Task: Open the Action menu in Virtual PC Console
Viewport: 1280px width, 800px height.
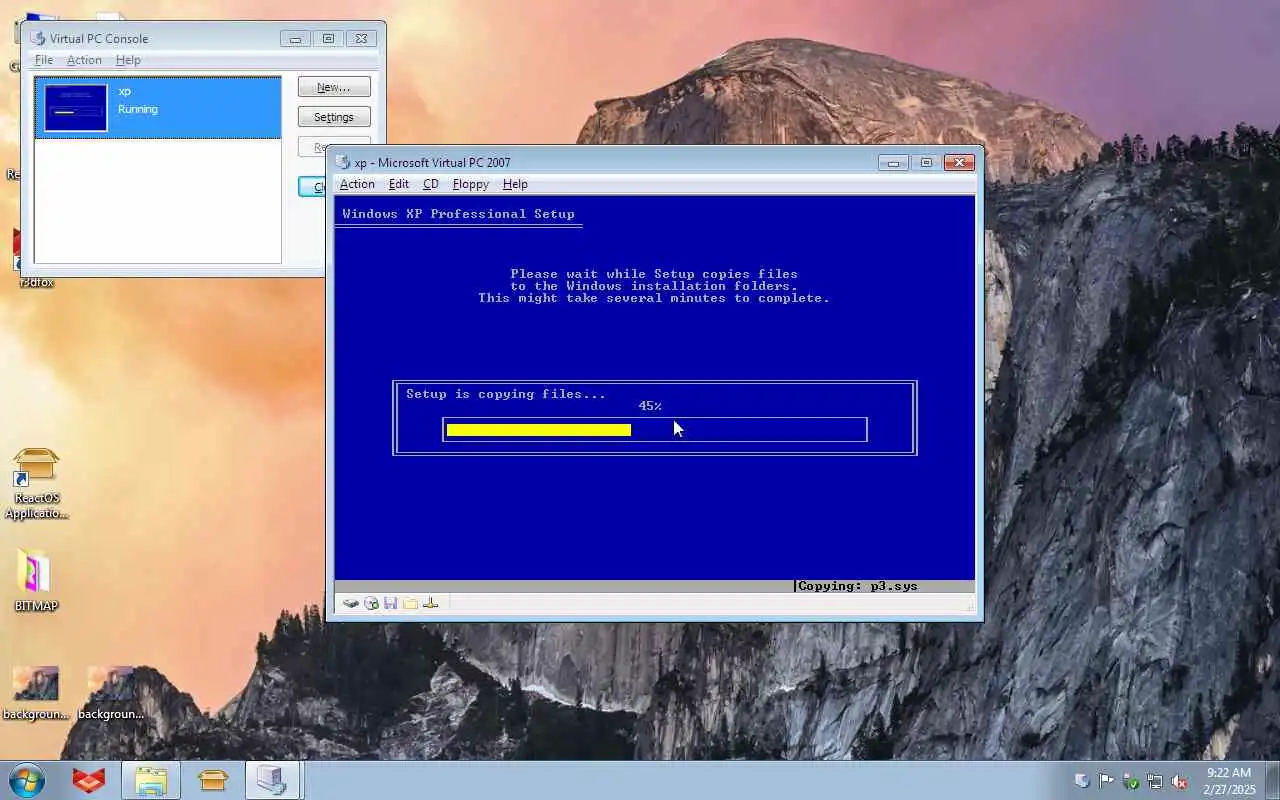Action: click(x=84, y=60)
